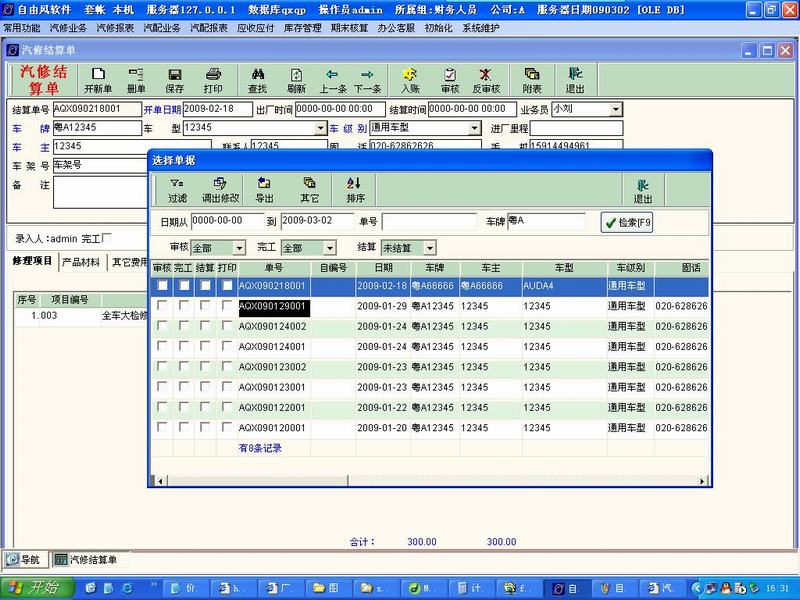
Task: Open the 业务员 dropdown
Action: point(616,109)
